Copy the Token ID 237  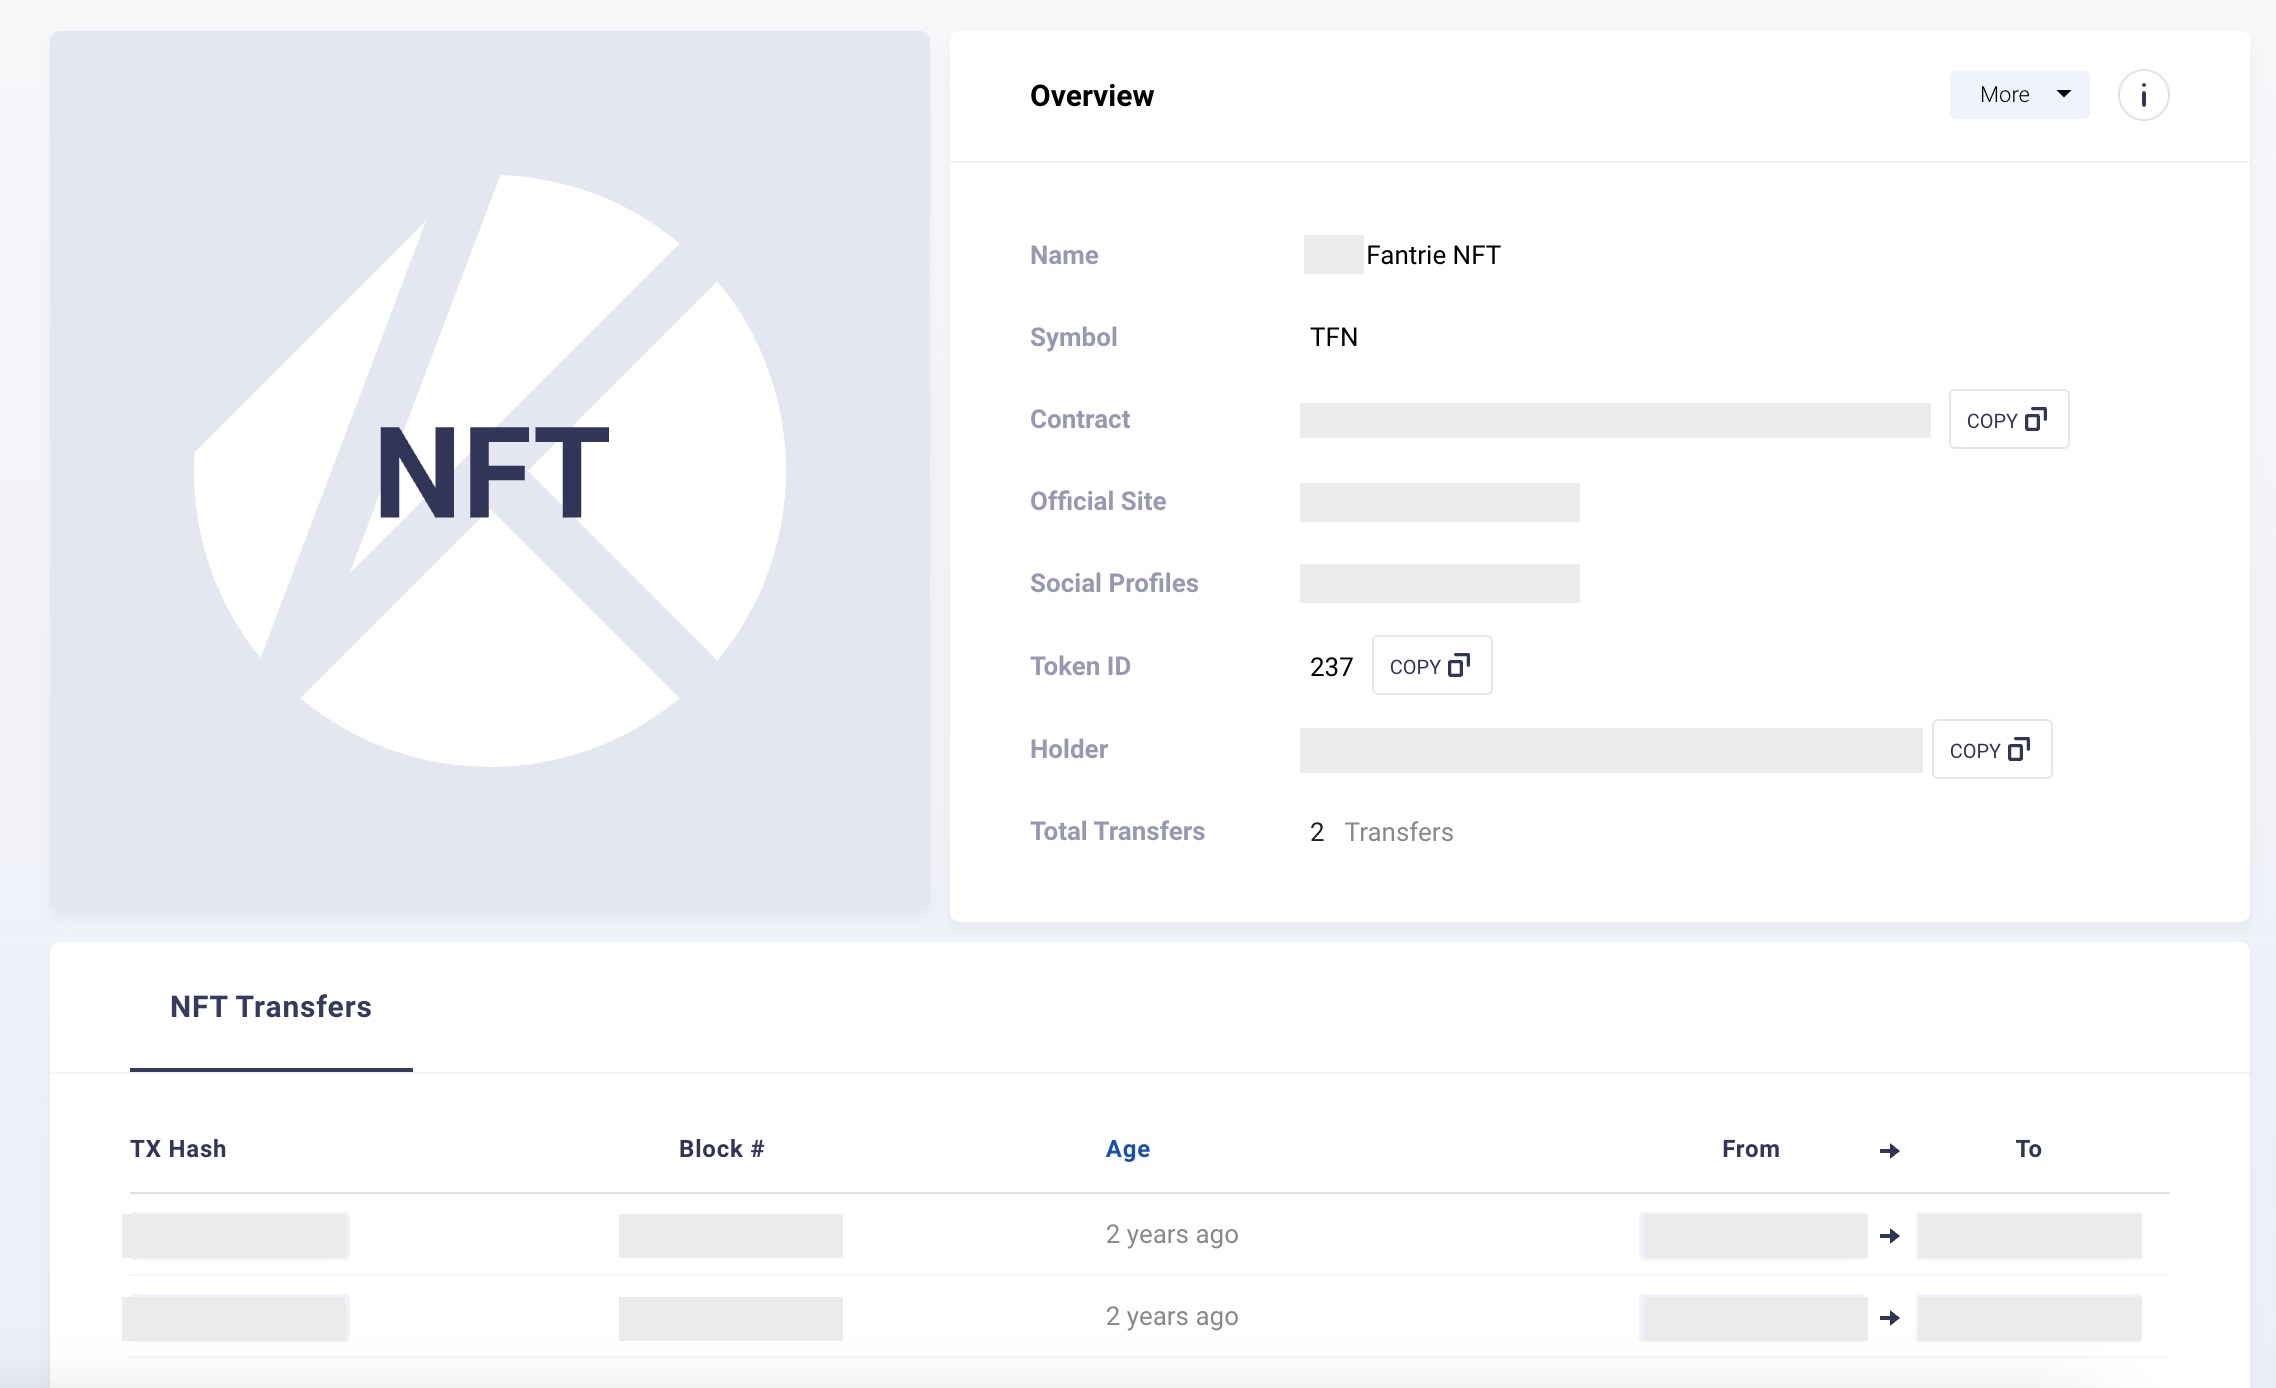1431,666
